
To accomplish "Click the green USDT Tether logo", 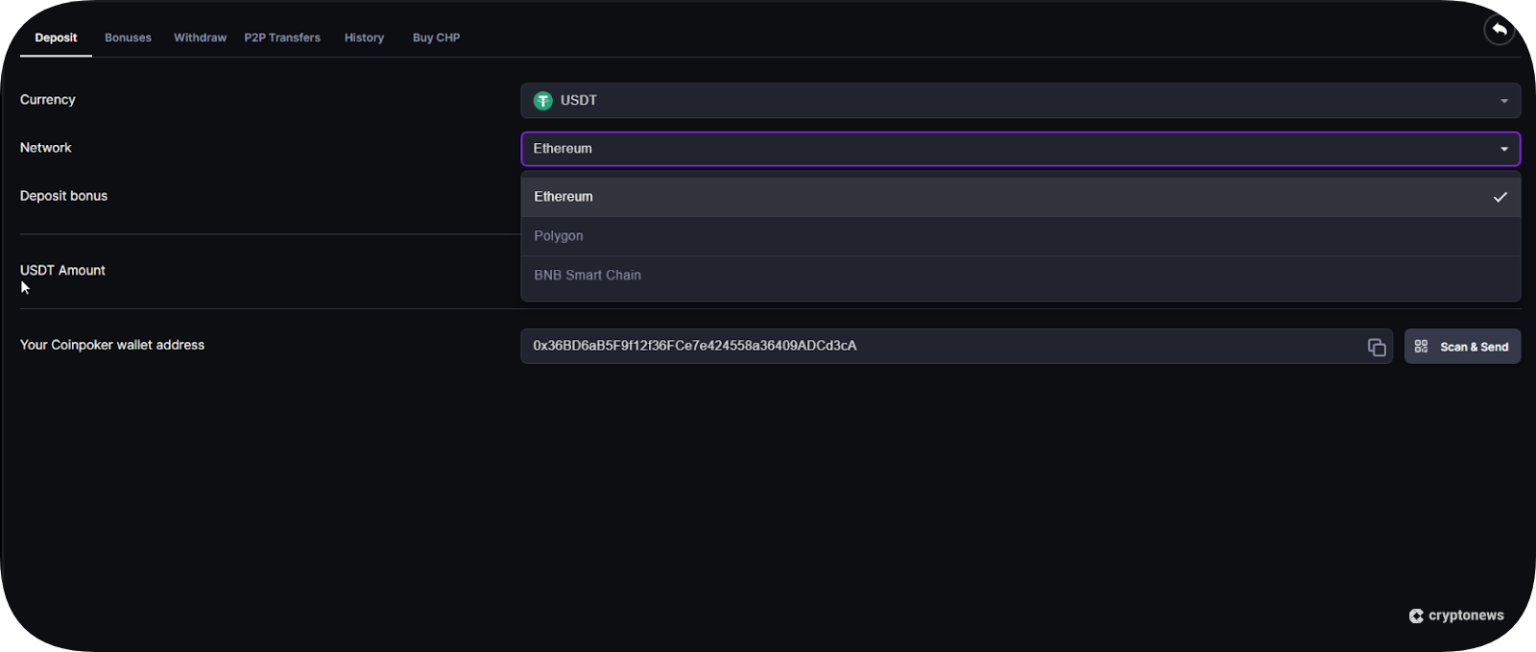I will tap(543, 101).
